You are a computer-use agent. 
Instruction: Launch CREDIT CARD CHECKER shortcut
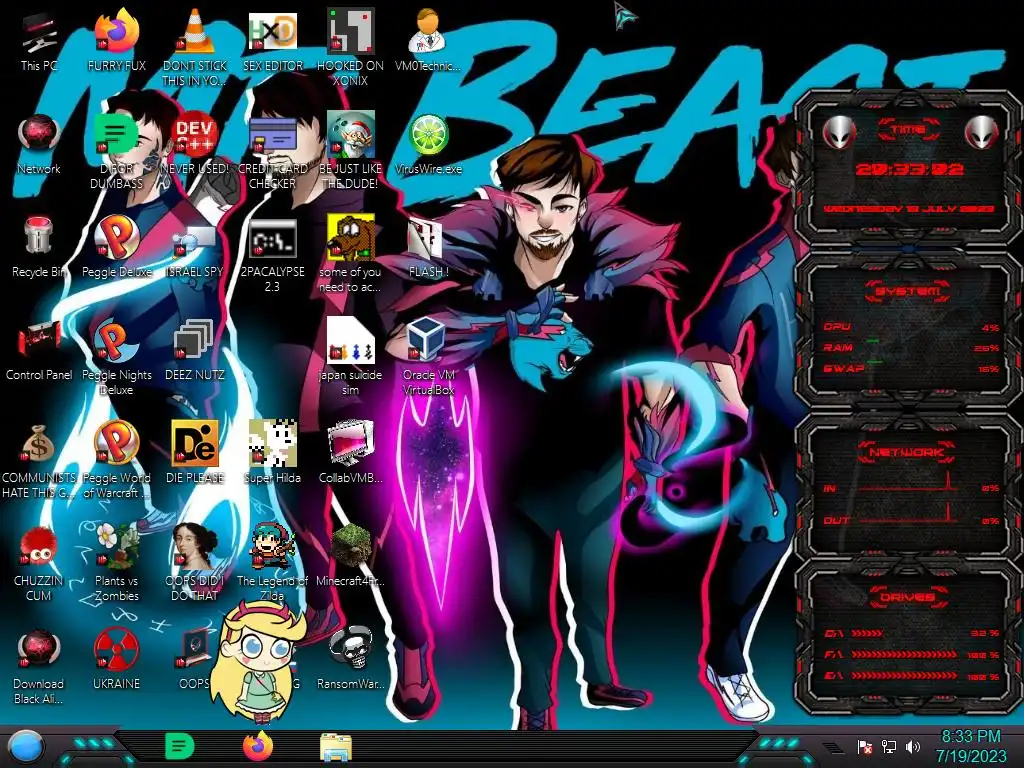[273, 136]
